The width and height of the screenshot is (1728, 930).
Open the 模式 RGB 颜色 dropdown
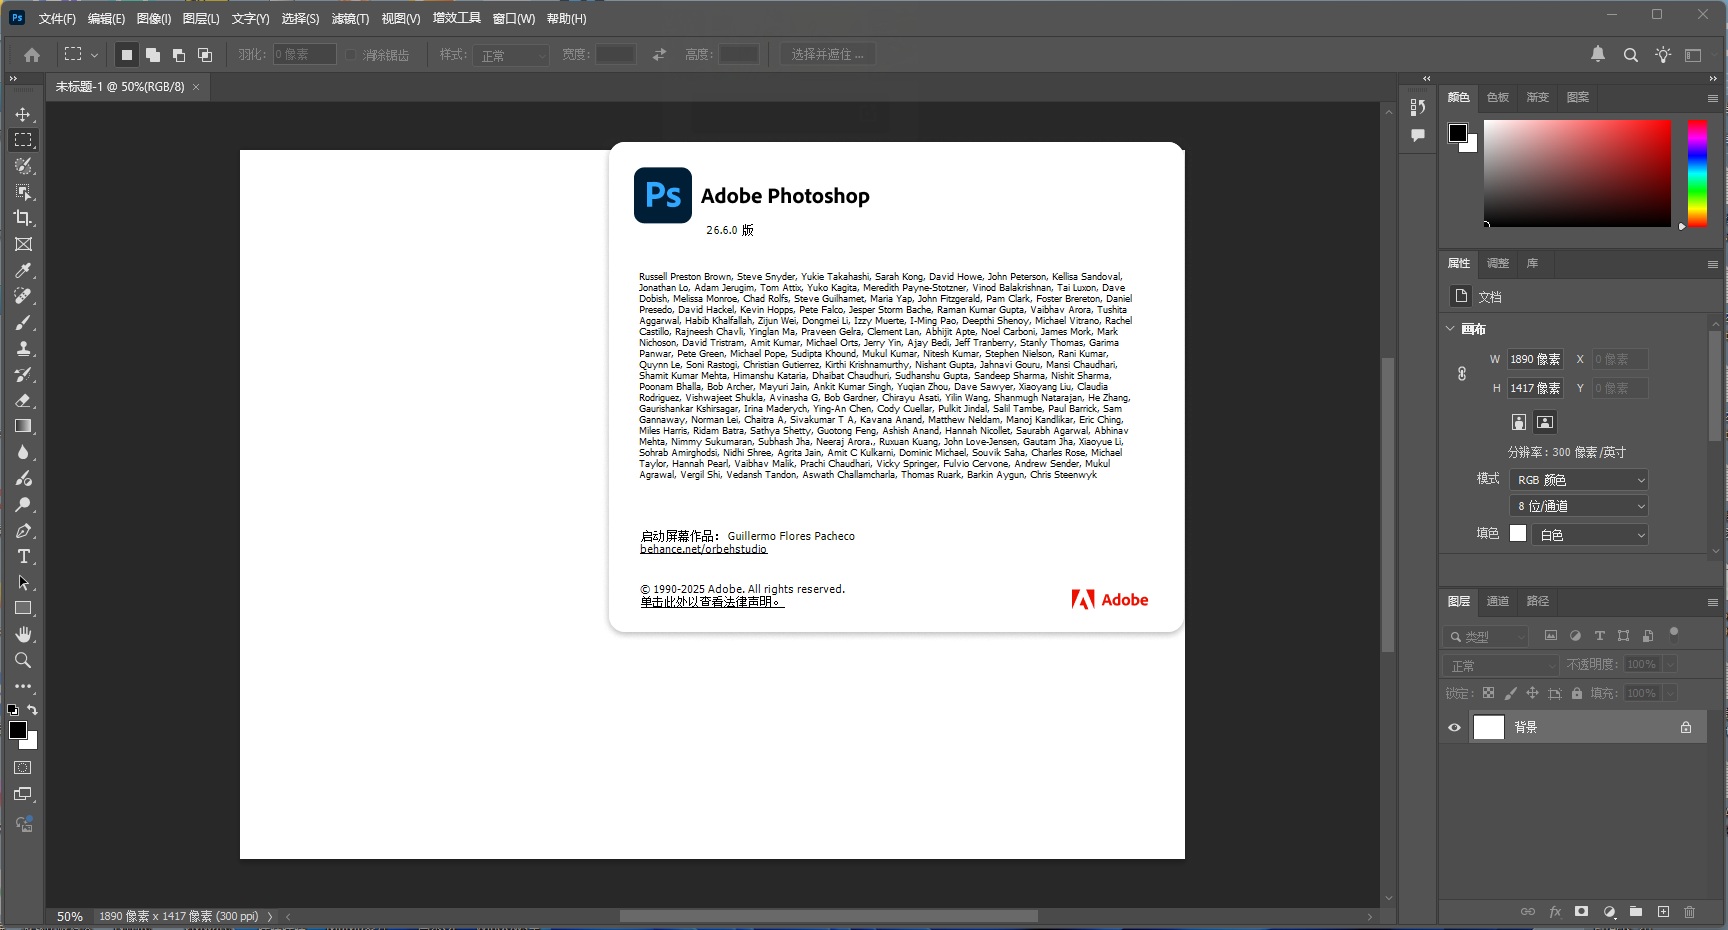click(x=1578, y=480)
